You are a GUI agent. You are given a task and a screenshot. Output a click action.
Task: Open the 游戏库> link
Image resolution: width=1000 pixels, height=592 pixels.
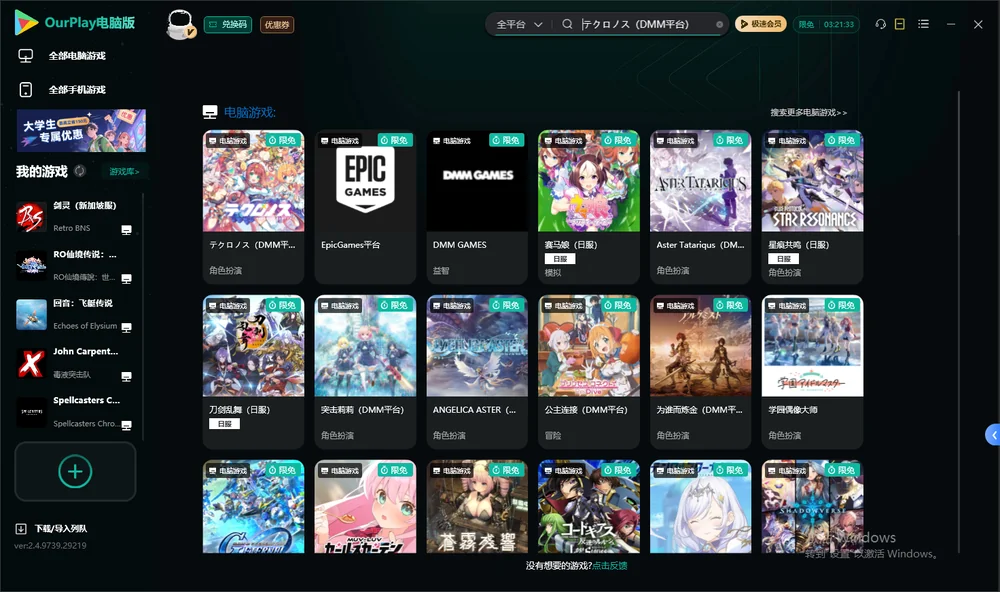coord(124,171)
